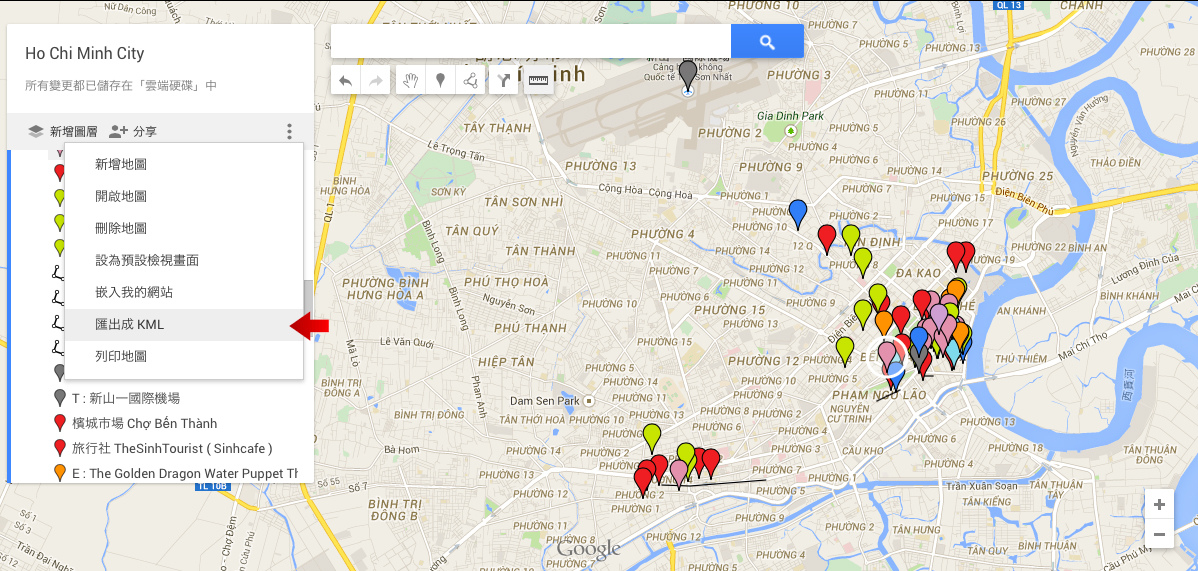Select the hand pan tool

tap(410, 80)
